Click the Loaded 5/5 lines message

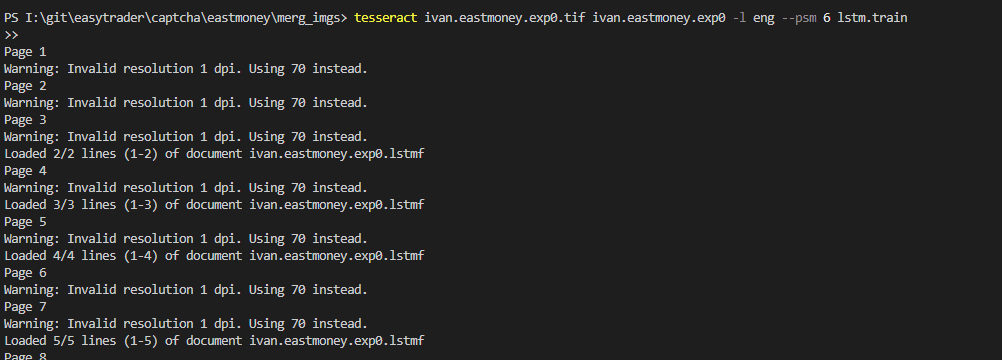tap(214, 340)
